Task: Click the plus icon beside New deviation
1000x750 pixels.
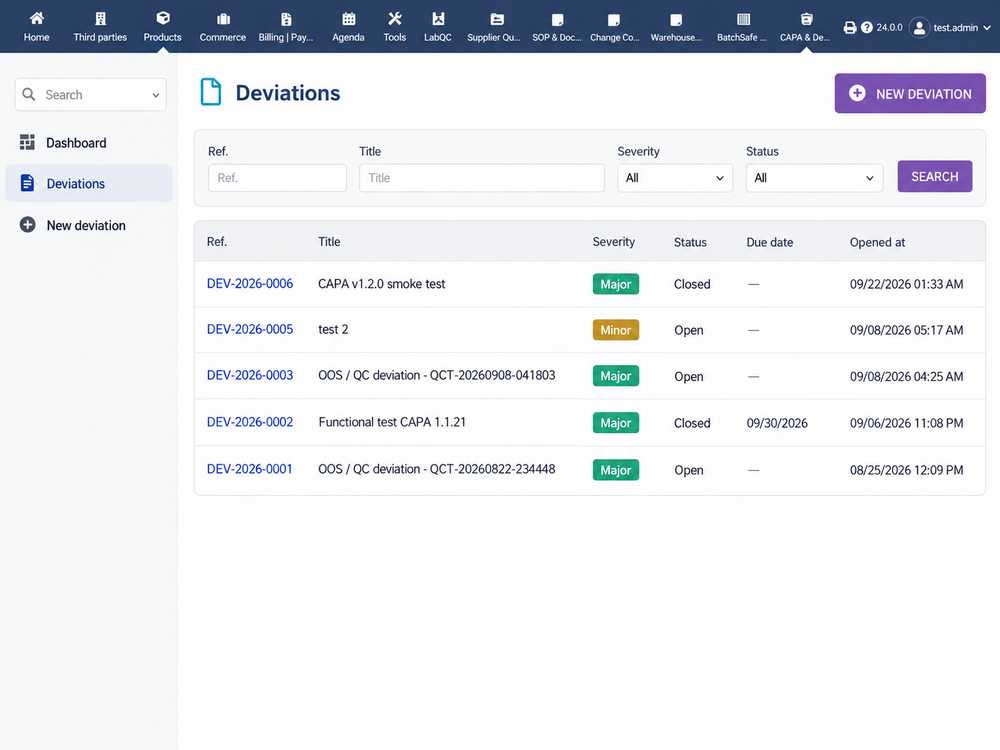Action: [27, 224]
